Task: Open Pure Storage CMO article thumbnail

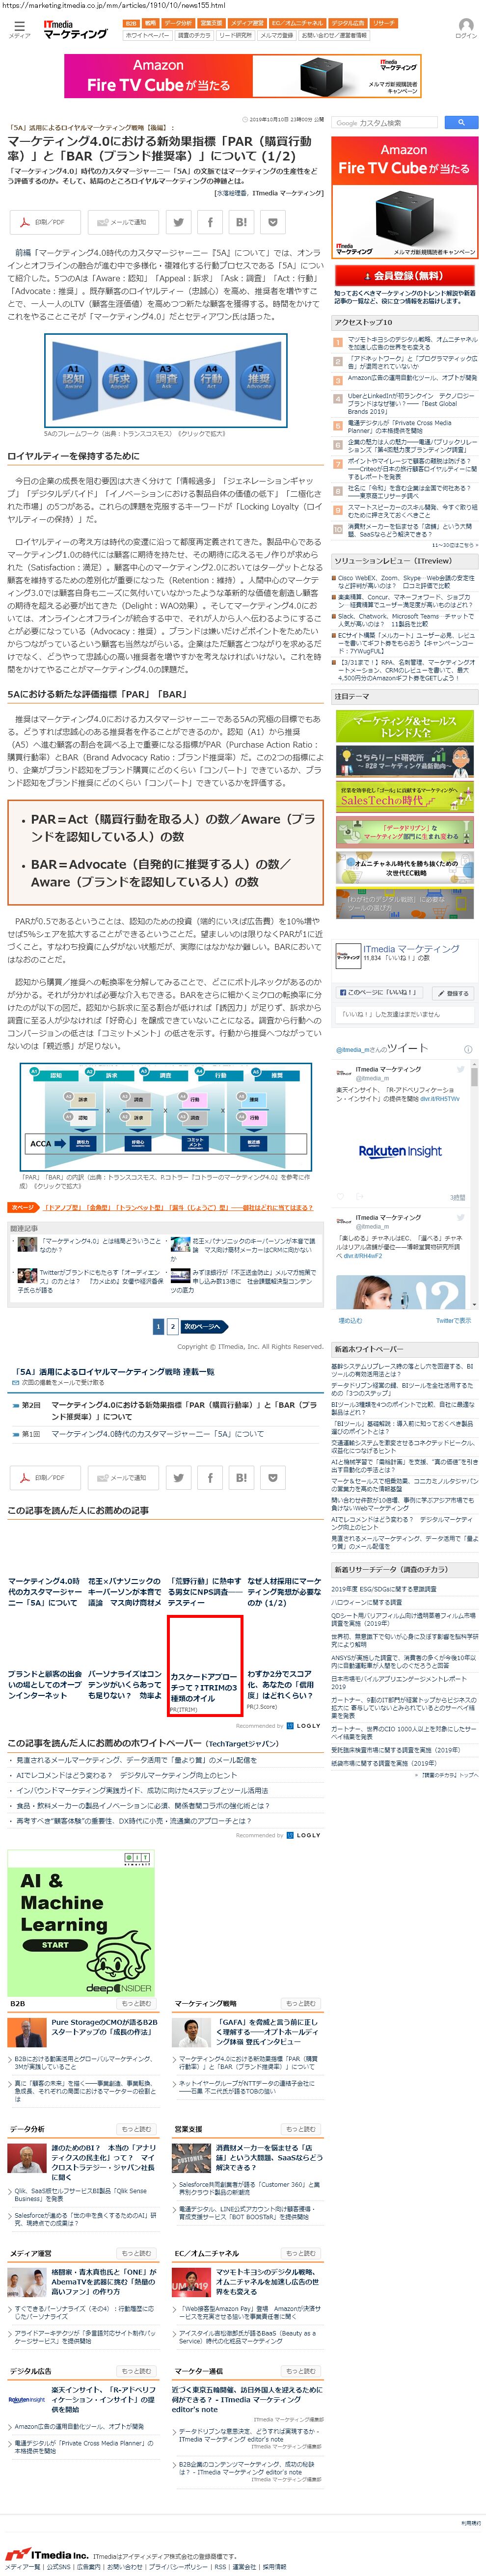Action: 28,2033
